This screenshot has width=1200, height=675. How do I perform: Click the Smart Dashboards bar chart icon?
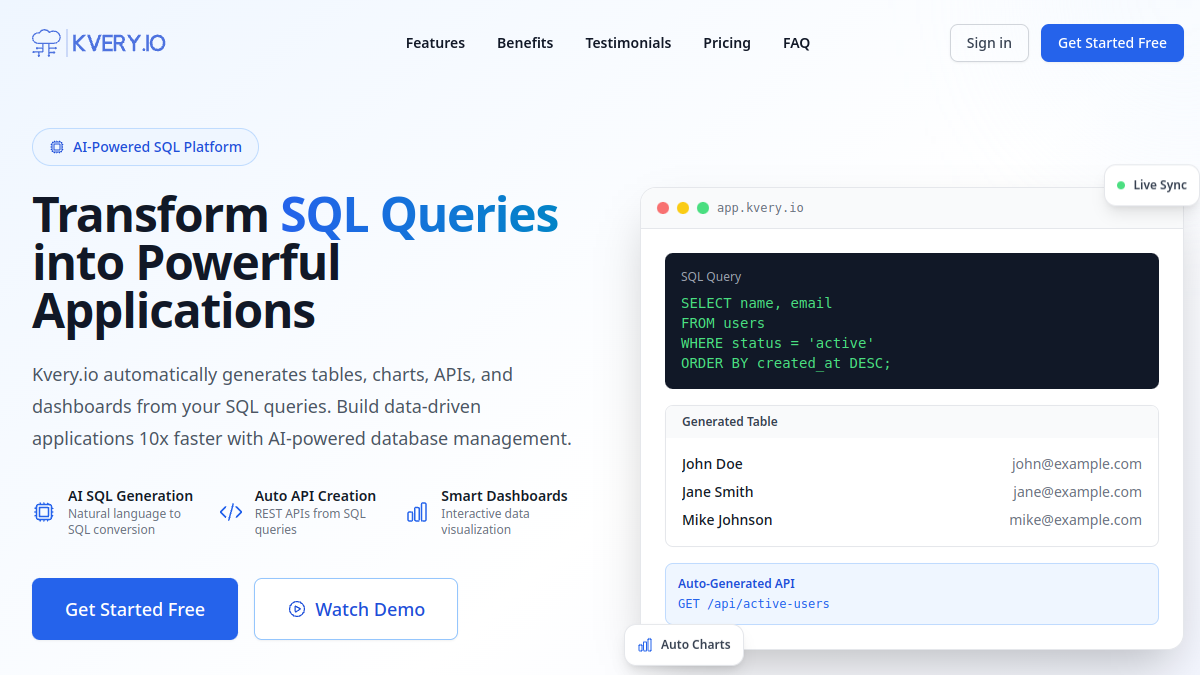click(x=417, y=512)
